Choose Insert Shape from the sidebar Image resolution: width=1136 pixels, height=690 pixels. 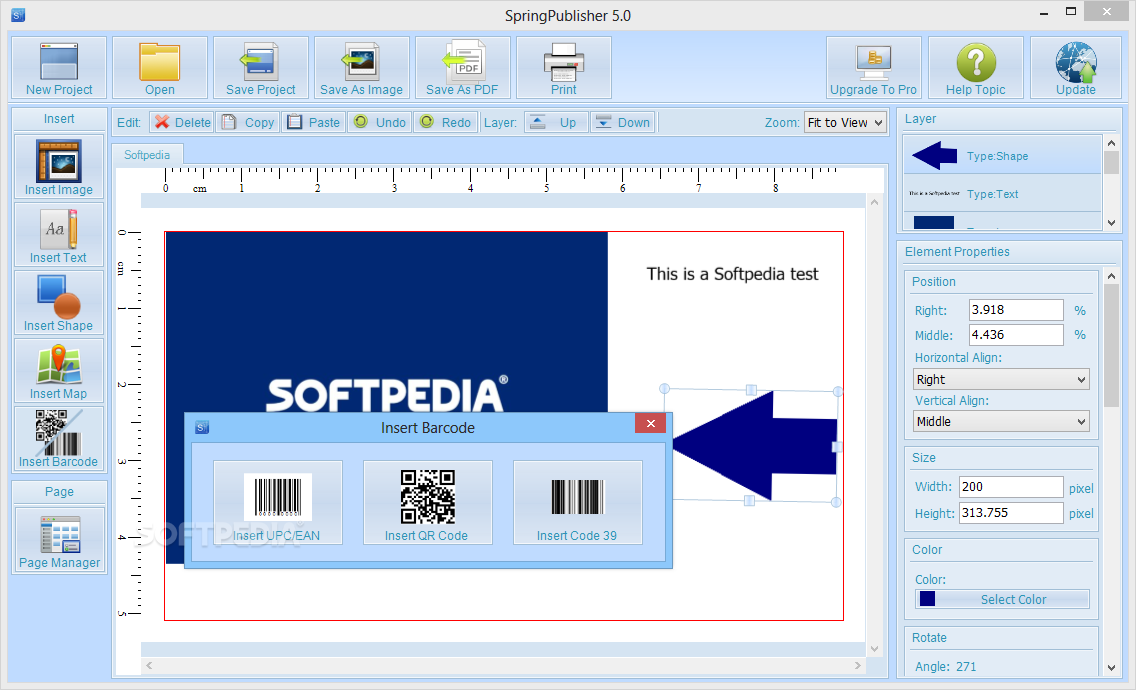click(x=59, y=303)
